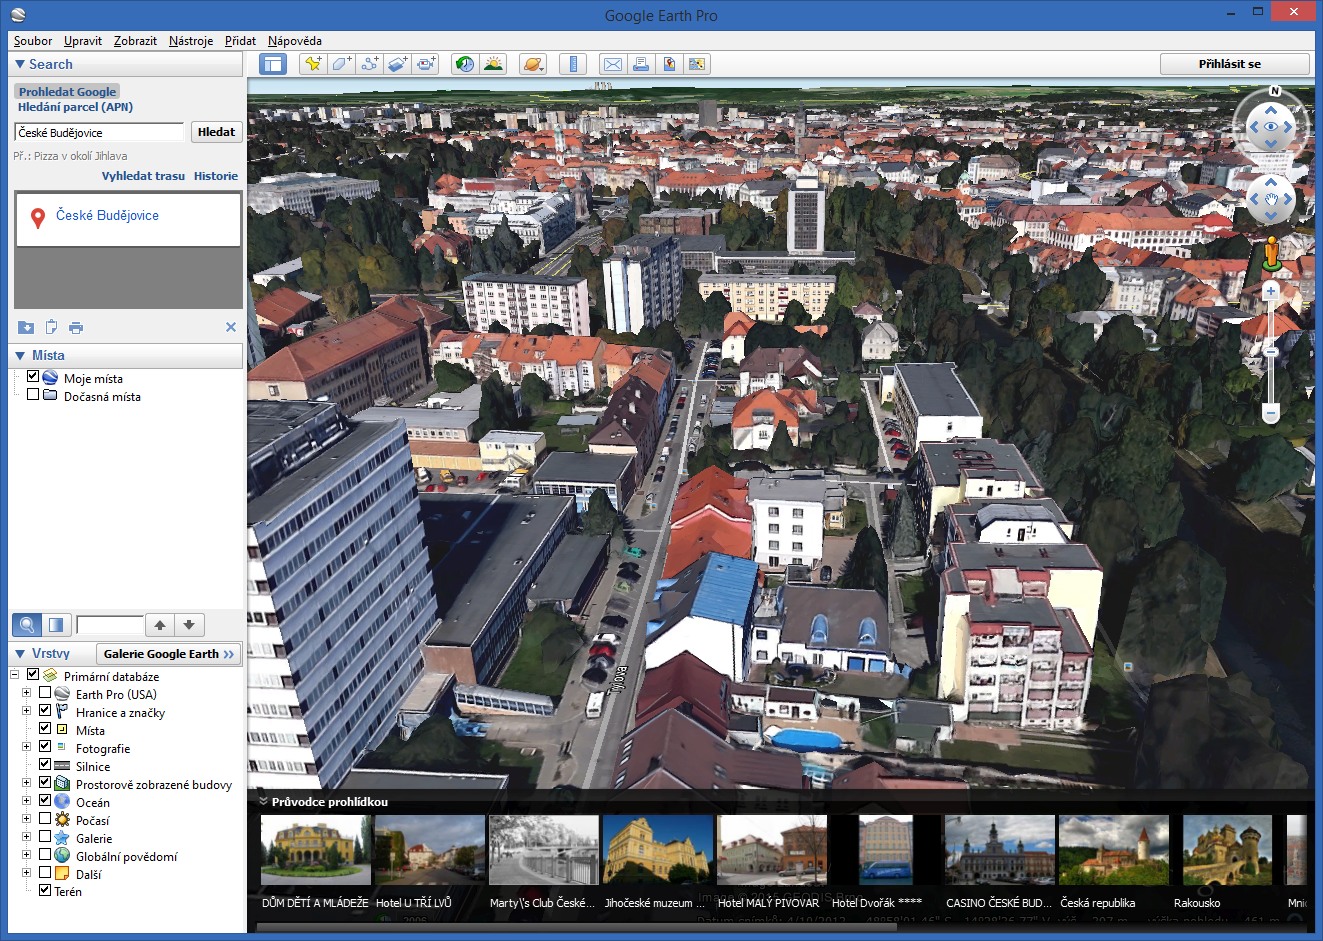Expand the Hranice a značky layer
The height and width of the screenshot is (941, 1323).
(27, 711)
